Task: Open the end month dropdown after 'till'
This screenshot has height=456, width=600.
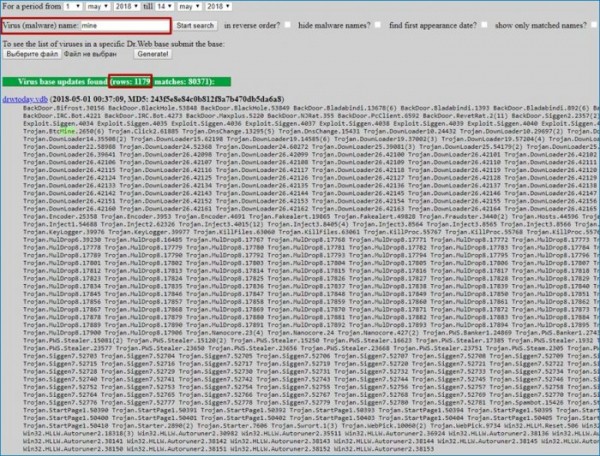Action: tap(189, 7)
